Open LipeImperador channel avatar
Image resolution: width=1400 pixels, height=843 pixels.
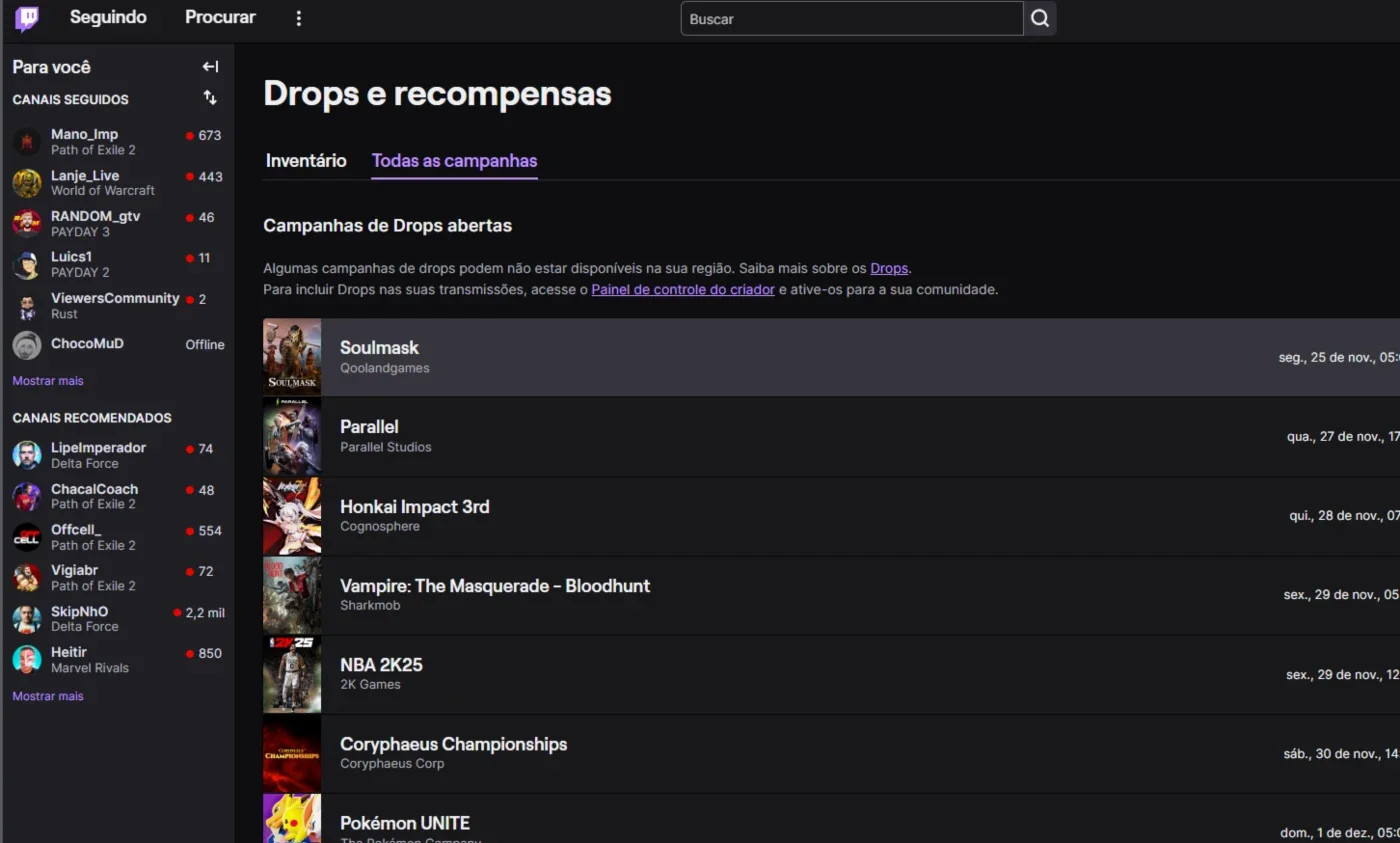(x=27, y=455)
